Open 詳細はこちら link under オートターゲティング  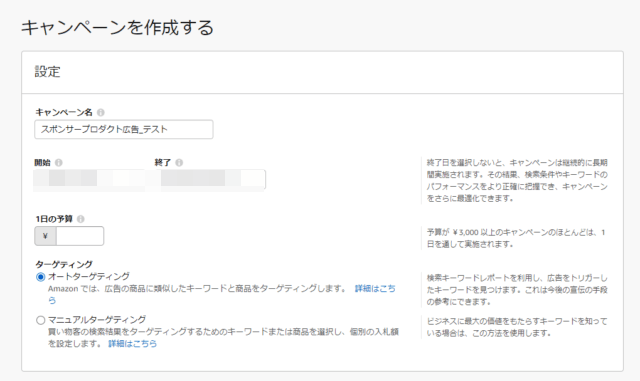pos(375,289)
